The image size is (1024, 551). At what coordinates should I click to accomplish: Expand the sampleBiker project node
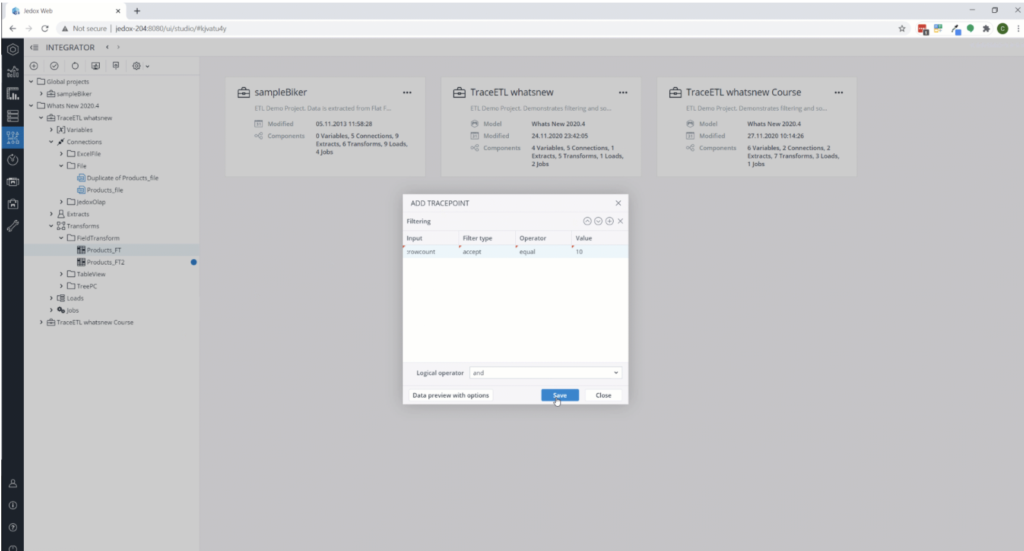coord(41,94)
